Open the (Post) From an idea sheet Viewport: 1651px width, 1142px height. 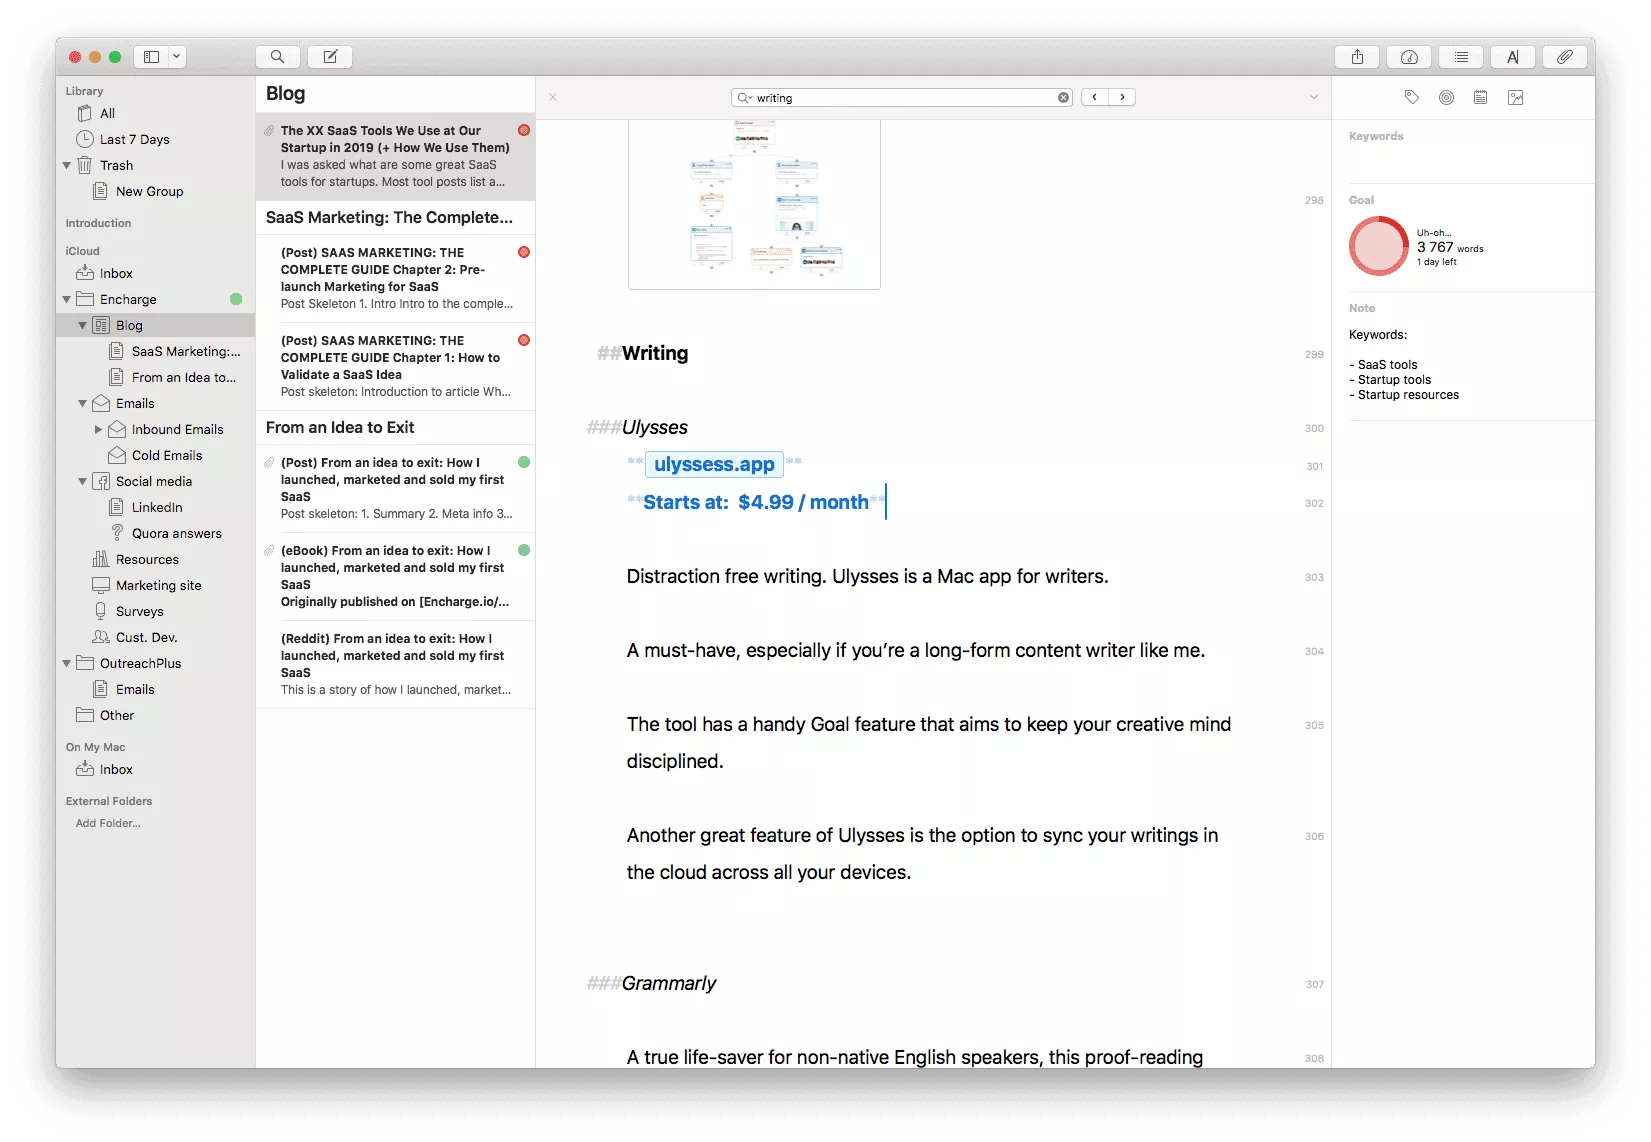coord(396,488)
